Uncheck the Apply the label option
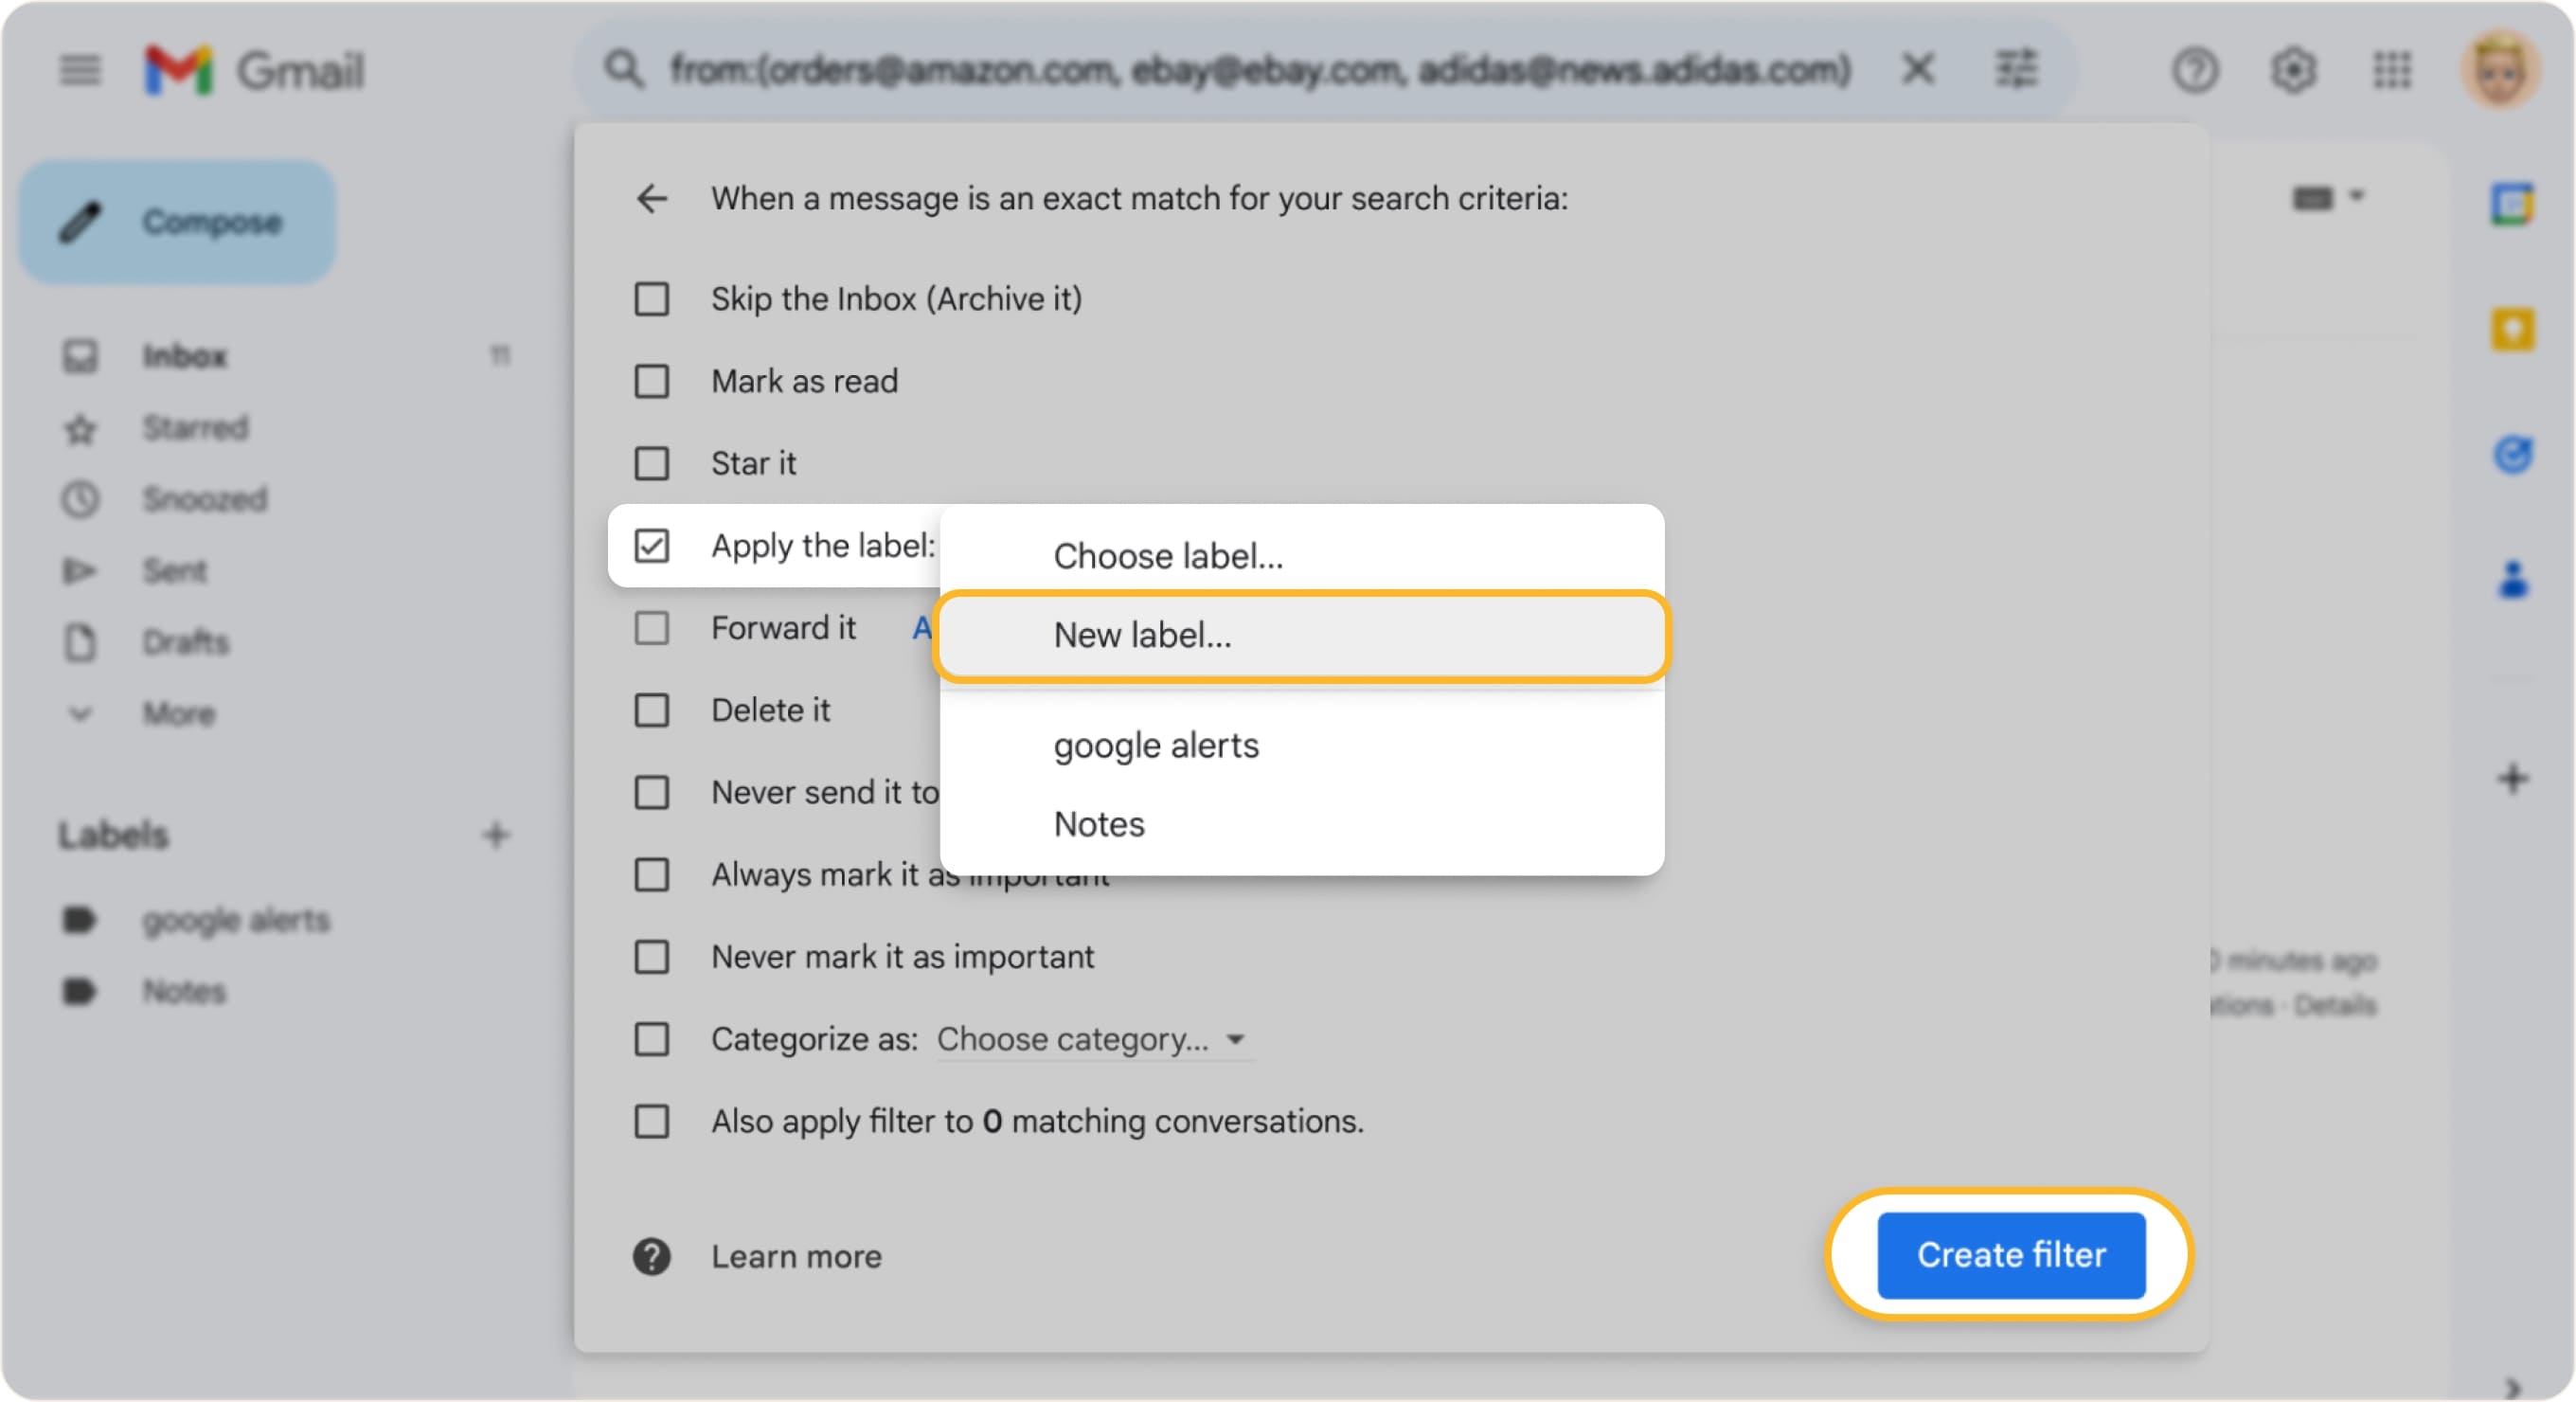Screen dimensions: 2576x1402 (x=652, y=546)
